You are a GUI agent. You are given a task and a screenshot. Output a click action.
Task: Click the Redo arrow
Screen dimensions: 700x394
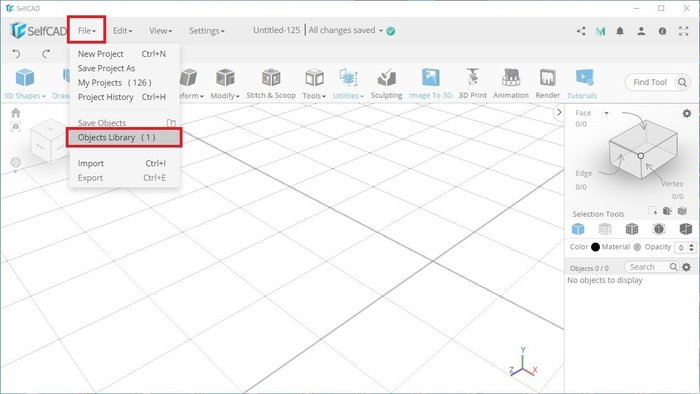(46, 54)
